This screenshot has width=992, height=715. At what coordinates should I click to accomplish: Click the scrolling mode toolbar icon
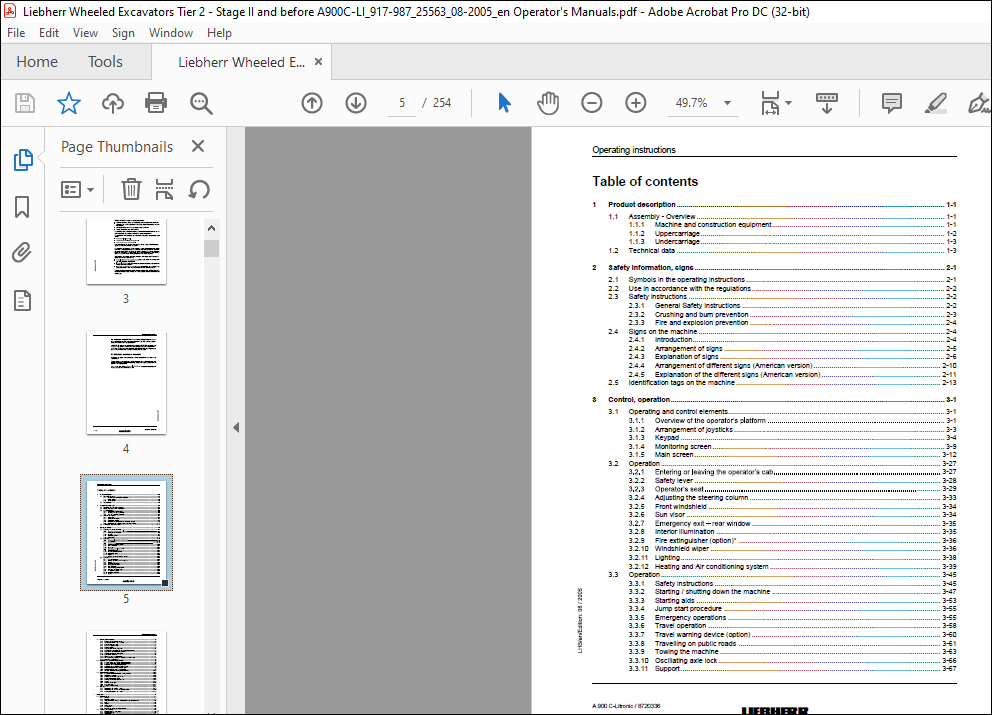tap(827, 103)
